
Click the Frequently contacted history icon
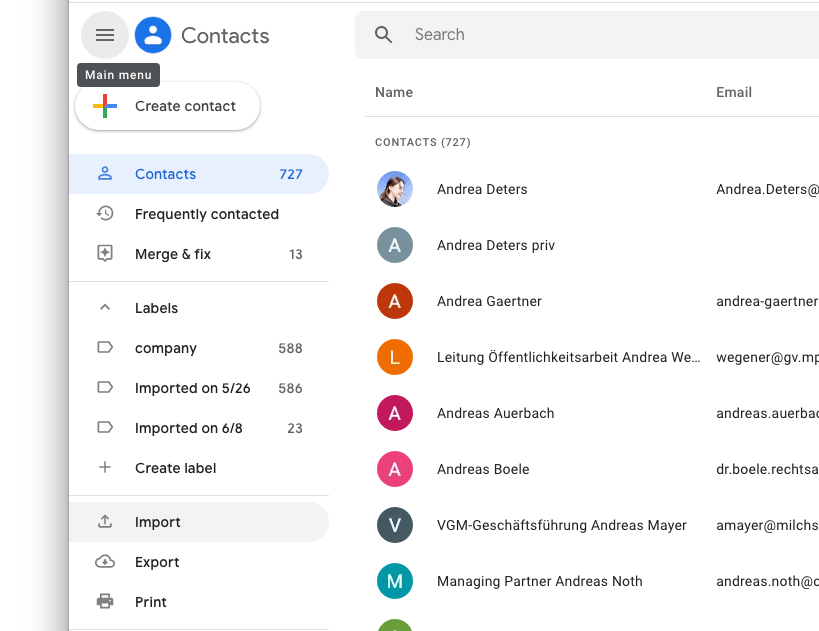(x=104, y=214)
